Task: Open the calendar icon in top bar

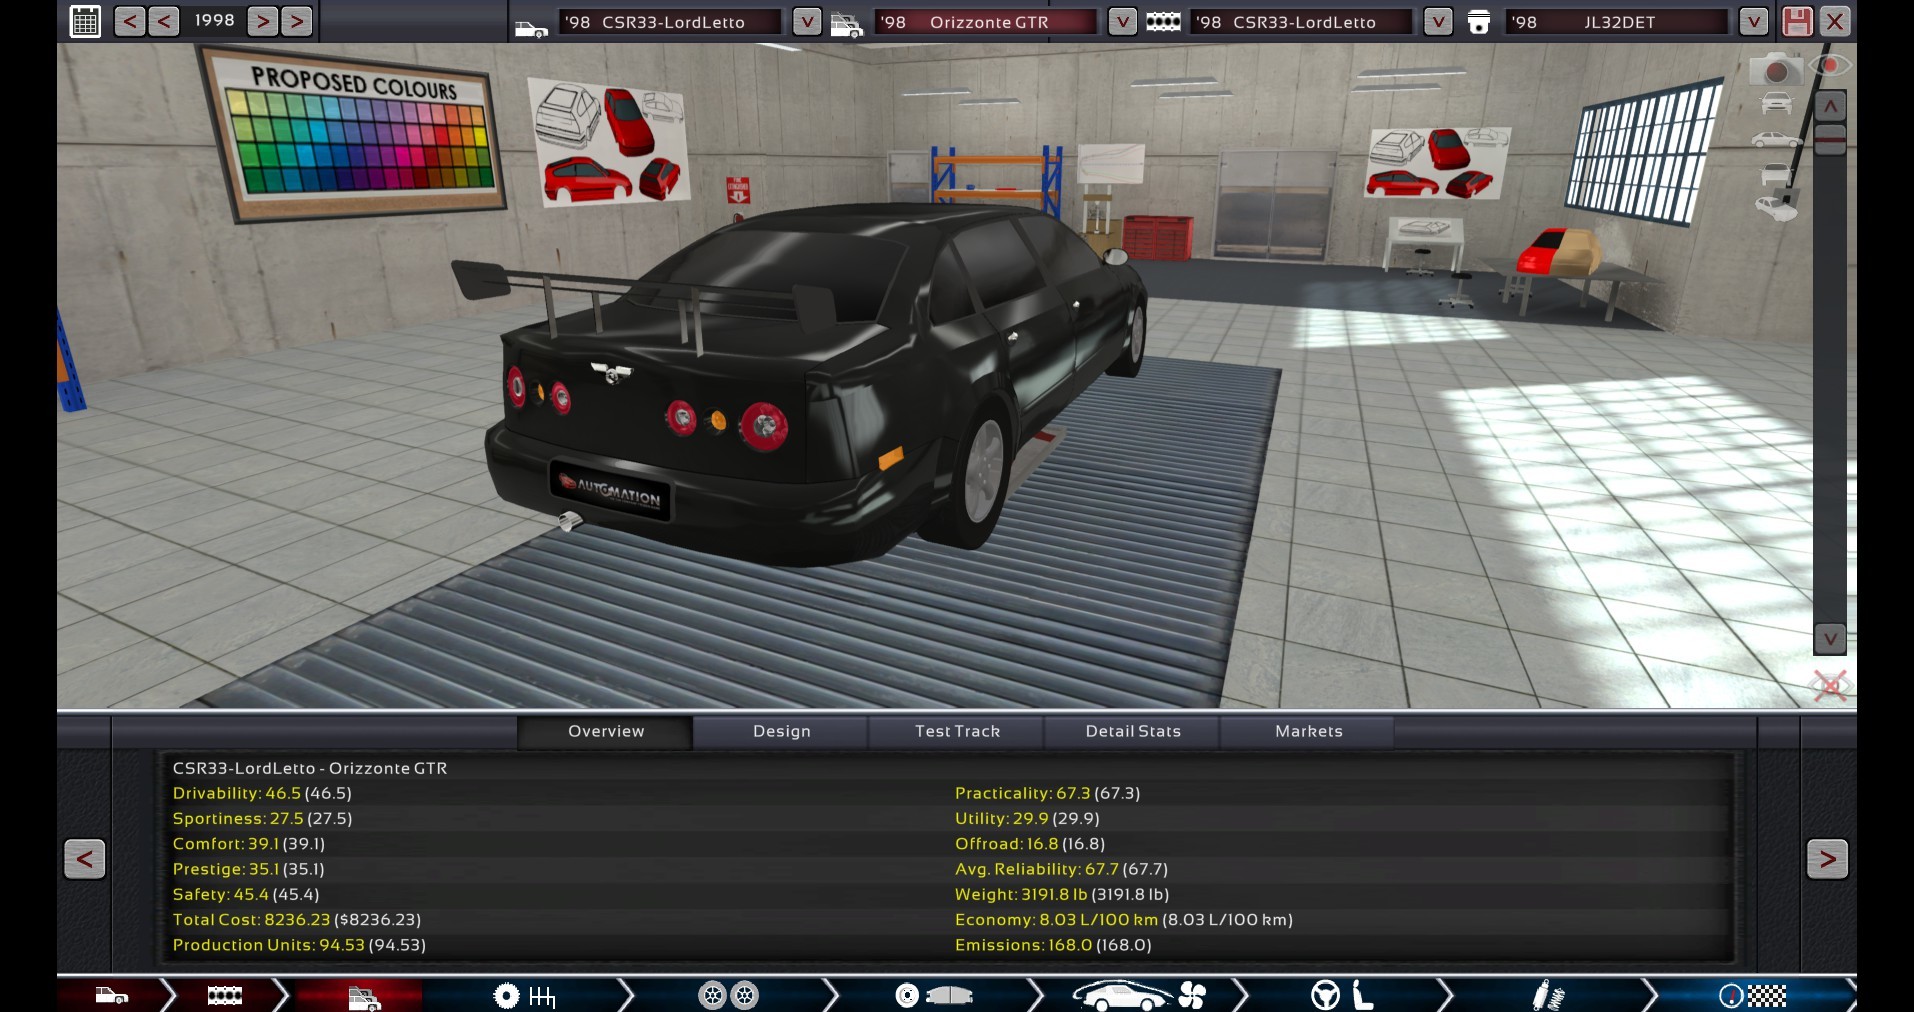Action: 85,21
